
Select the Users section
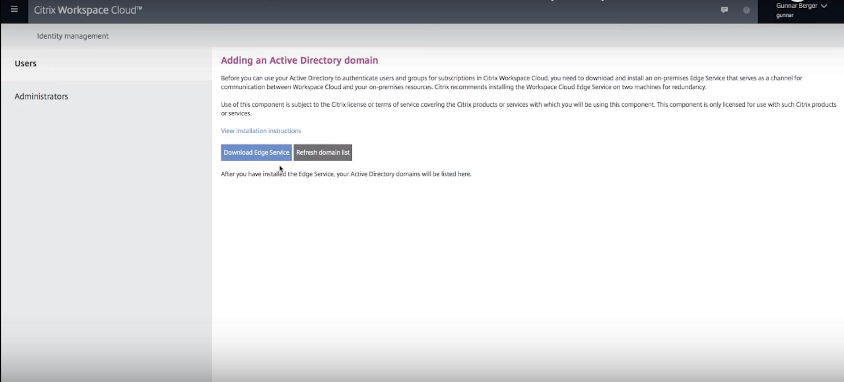tap(106, 63)
